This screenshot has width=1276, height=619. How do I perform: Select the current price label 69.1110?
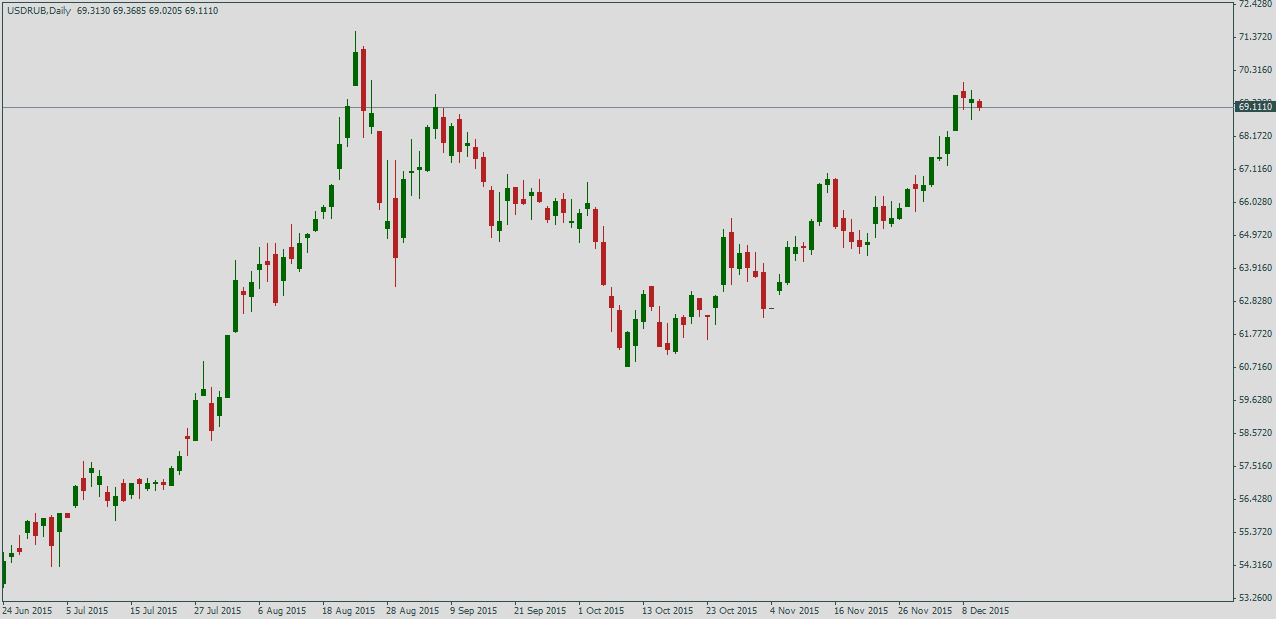(x=1255, y=106)
